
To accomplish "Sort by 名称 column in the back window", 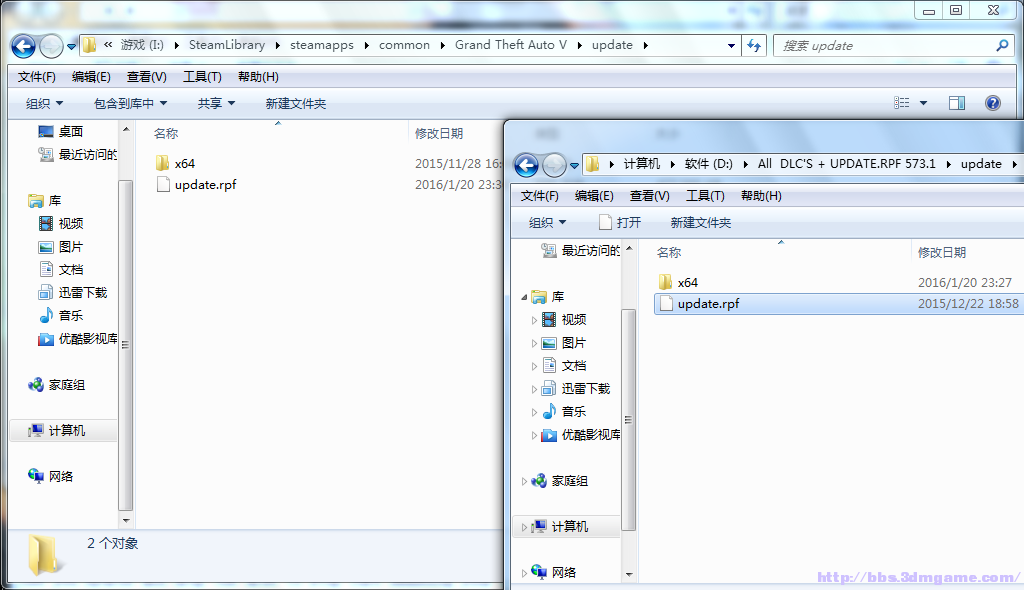I will pos(166,133).
